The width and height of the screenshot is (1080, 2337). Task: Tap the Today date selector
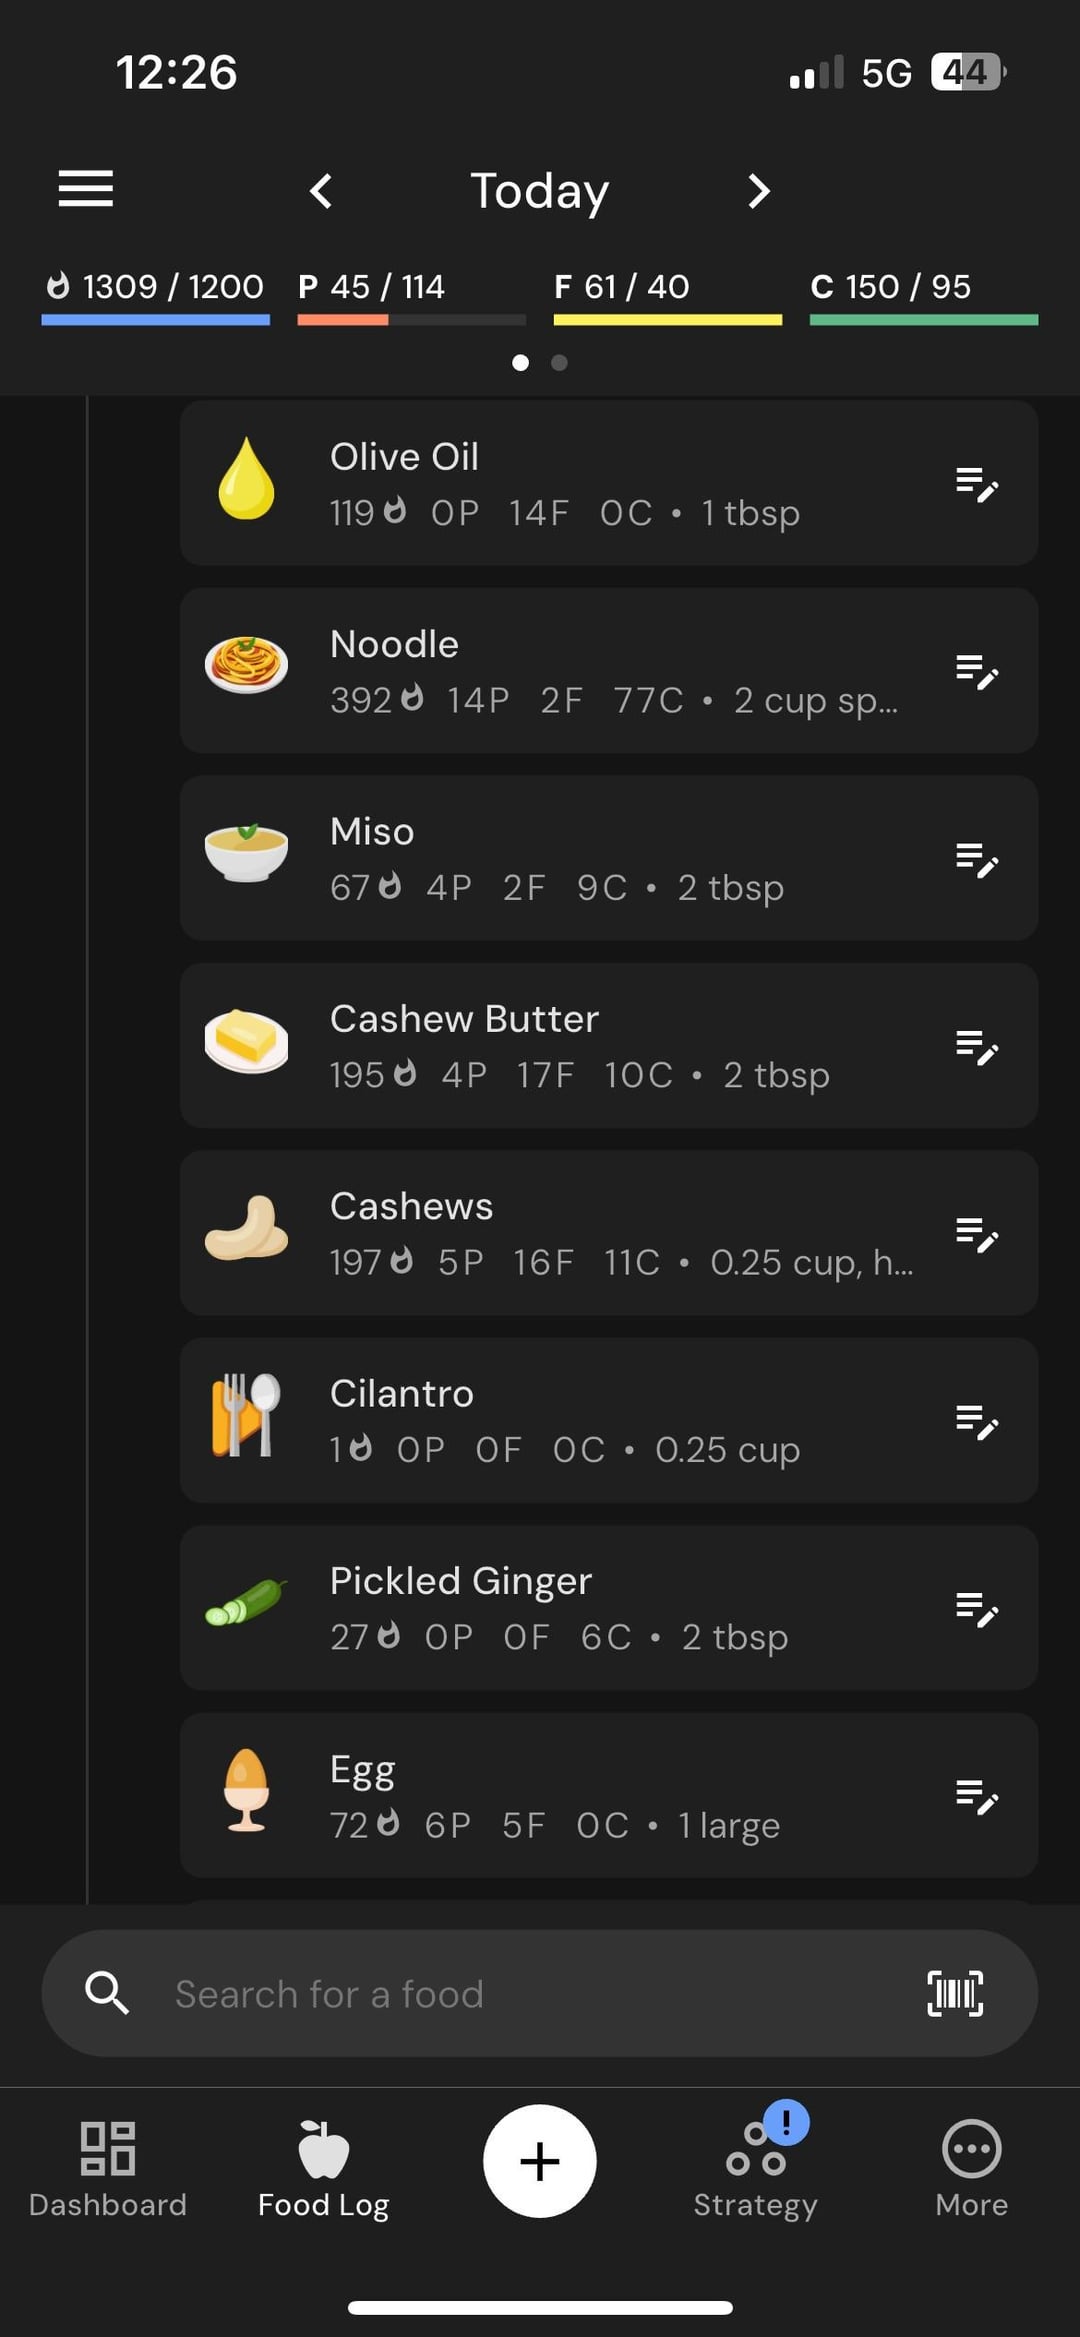tap(540, 191)
